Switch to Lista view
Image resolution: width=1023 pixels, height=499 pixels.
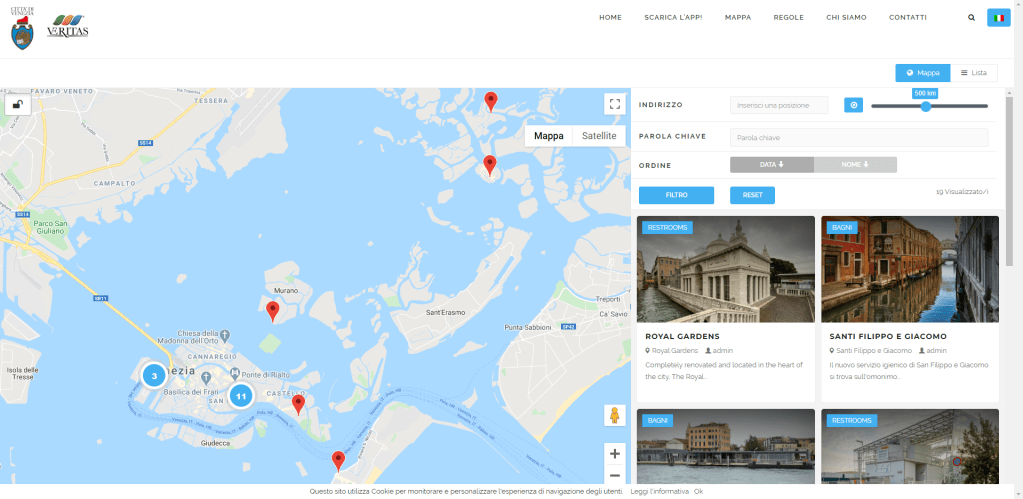[973, 72]
